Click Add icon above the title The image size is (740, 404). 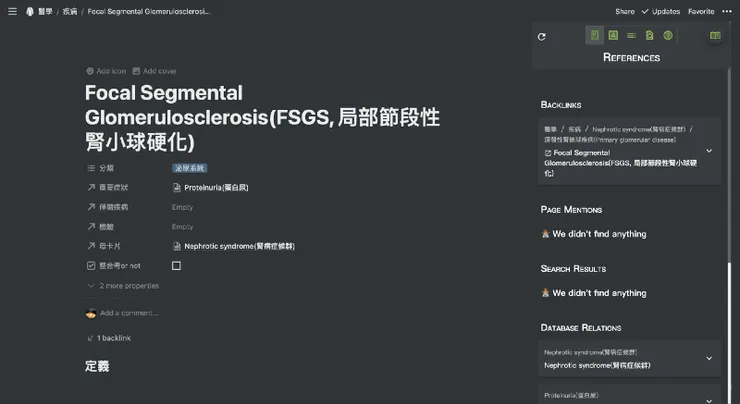106,71
